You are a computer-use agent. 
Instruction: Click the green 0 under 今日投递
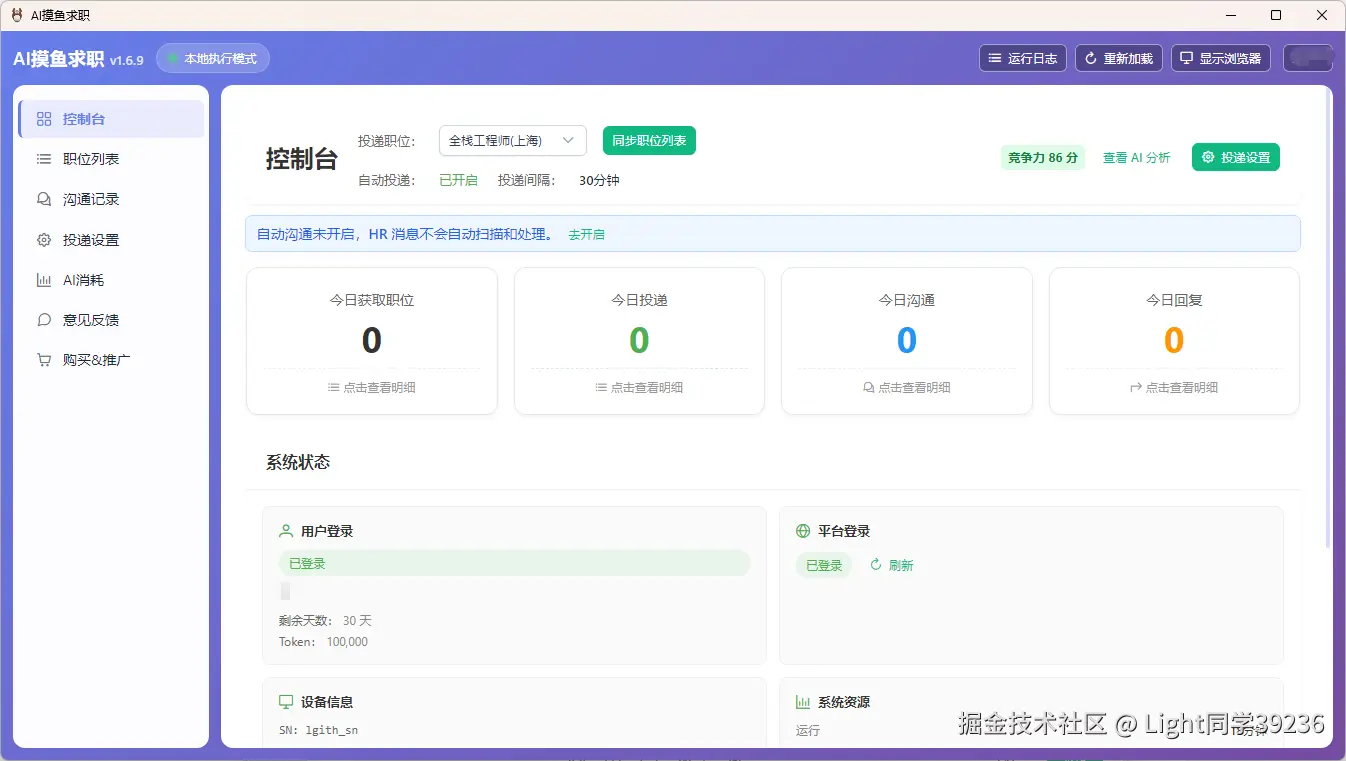[x=639, y=341]
